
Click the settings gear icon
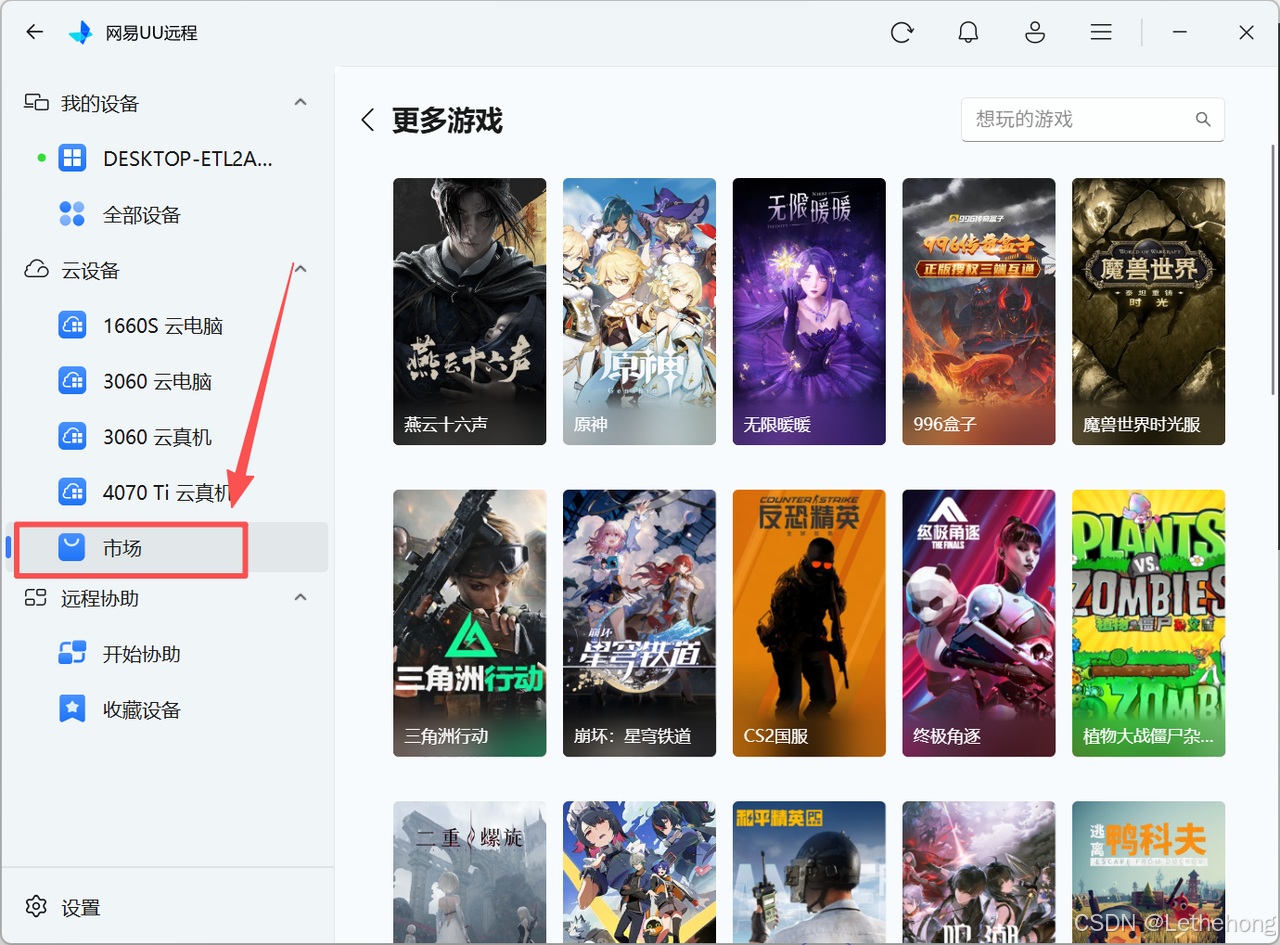tap(37, 907)
